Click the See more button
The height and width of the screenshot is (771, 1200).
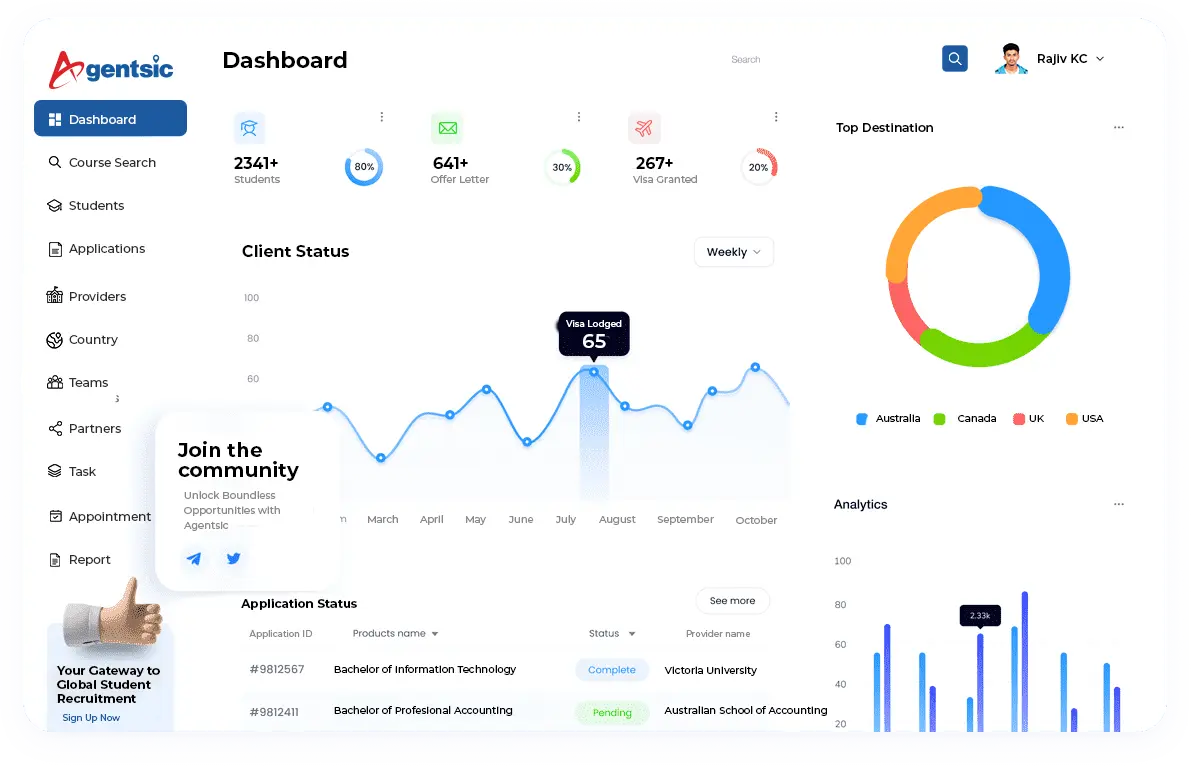(732, 601)
